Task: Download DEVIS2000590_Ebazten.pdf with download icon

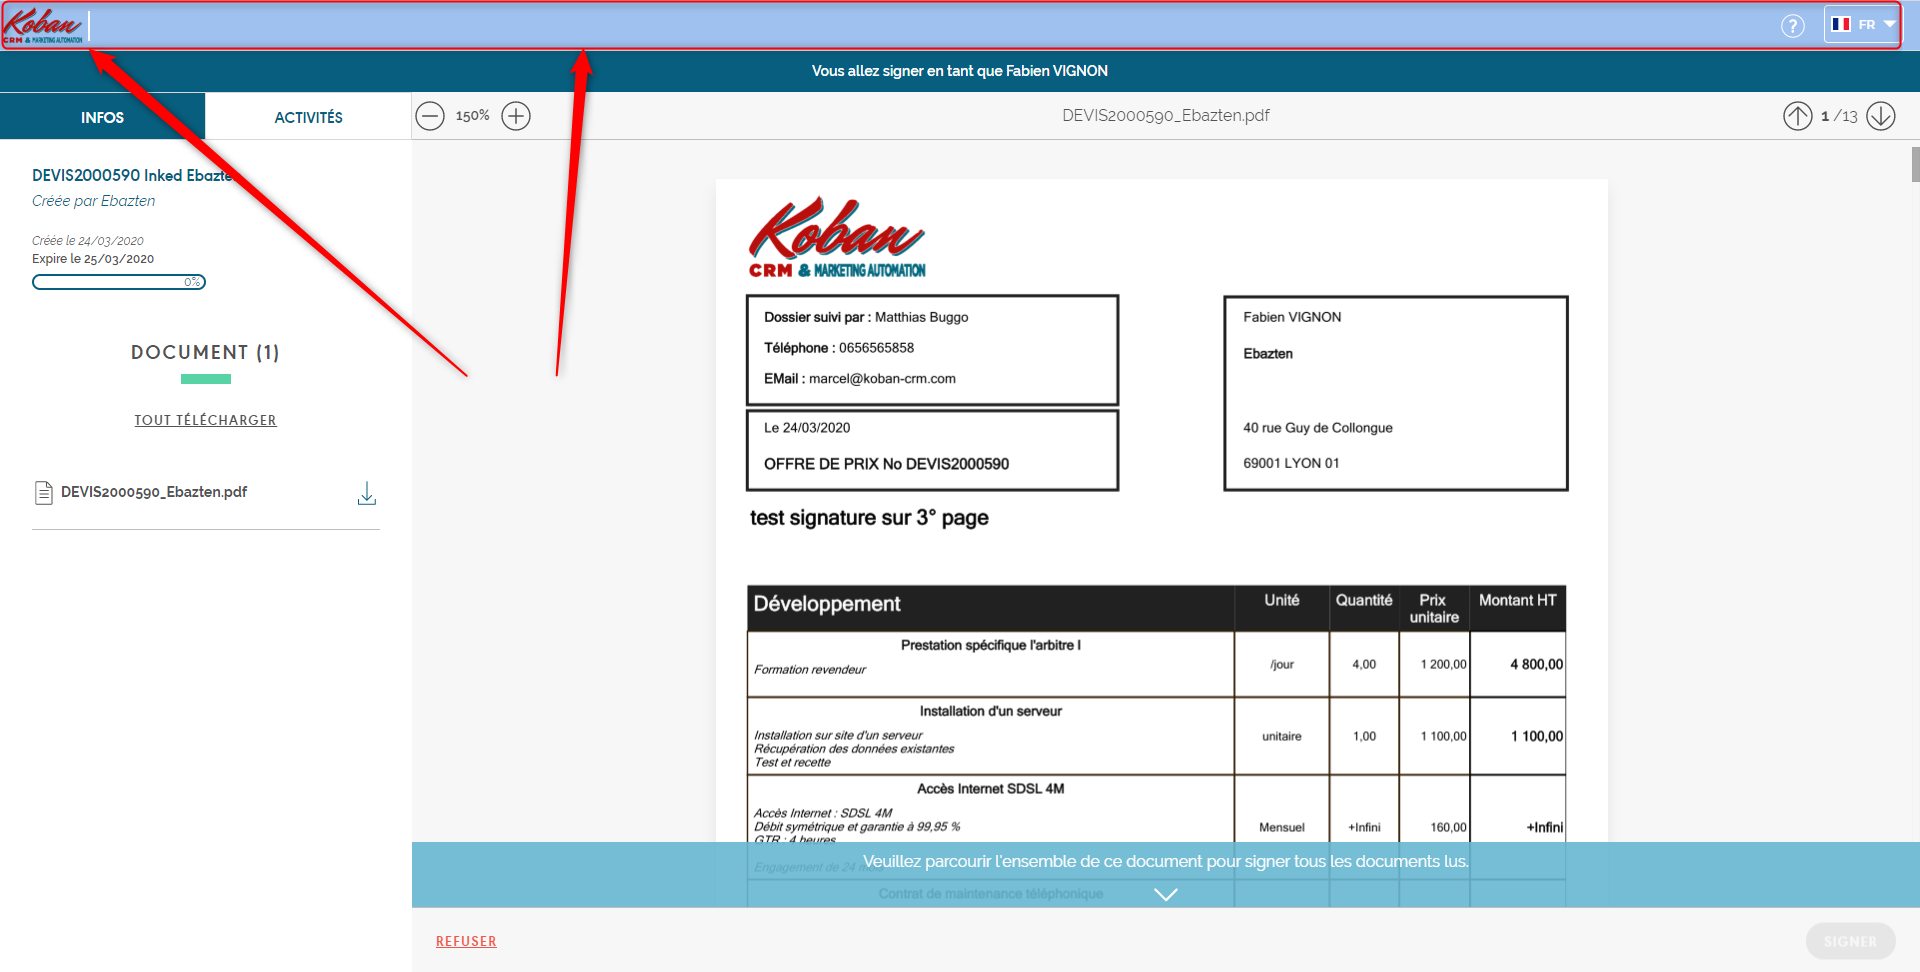Action: [367, 493]
